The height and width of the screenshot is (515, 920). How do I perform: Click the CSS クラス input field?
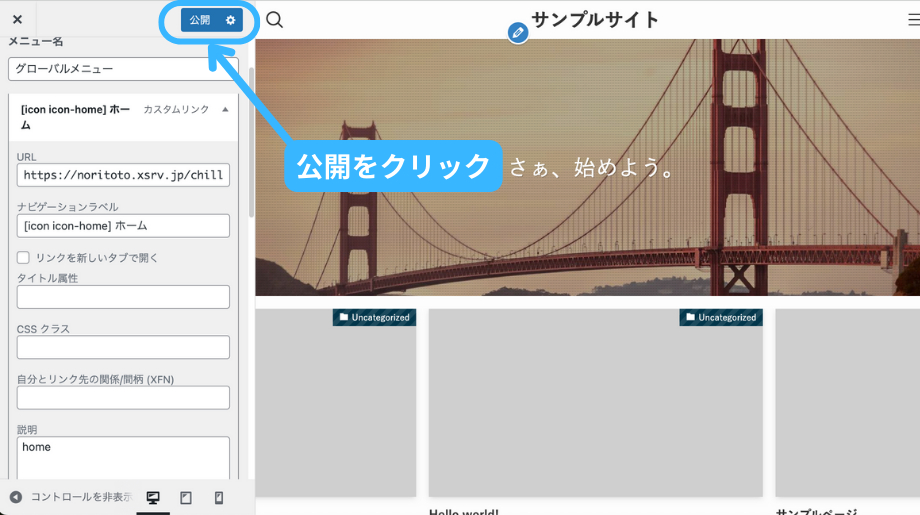coord(123,347)
